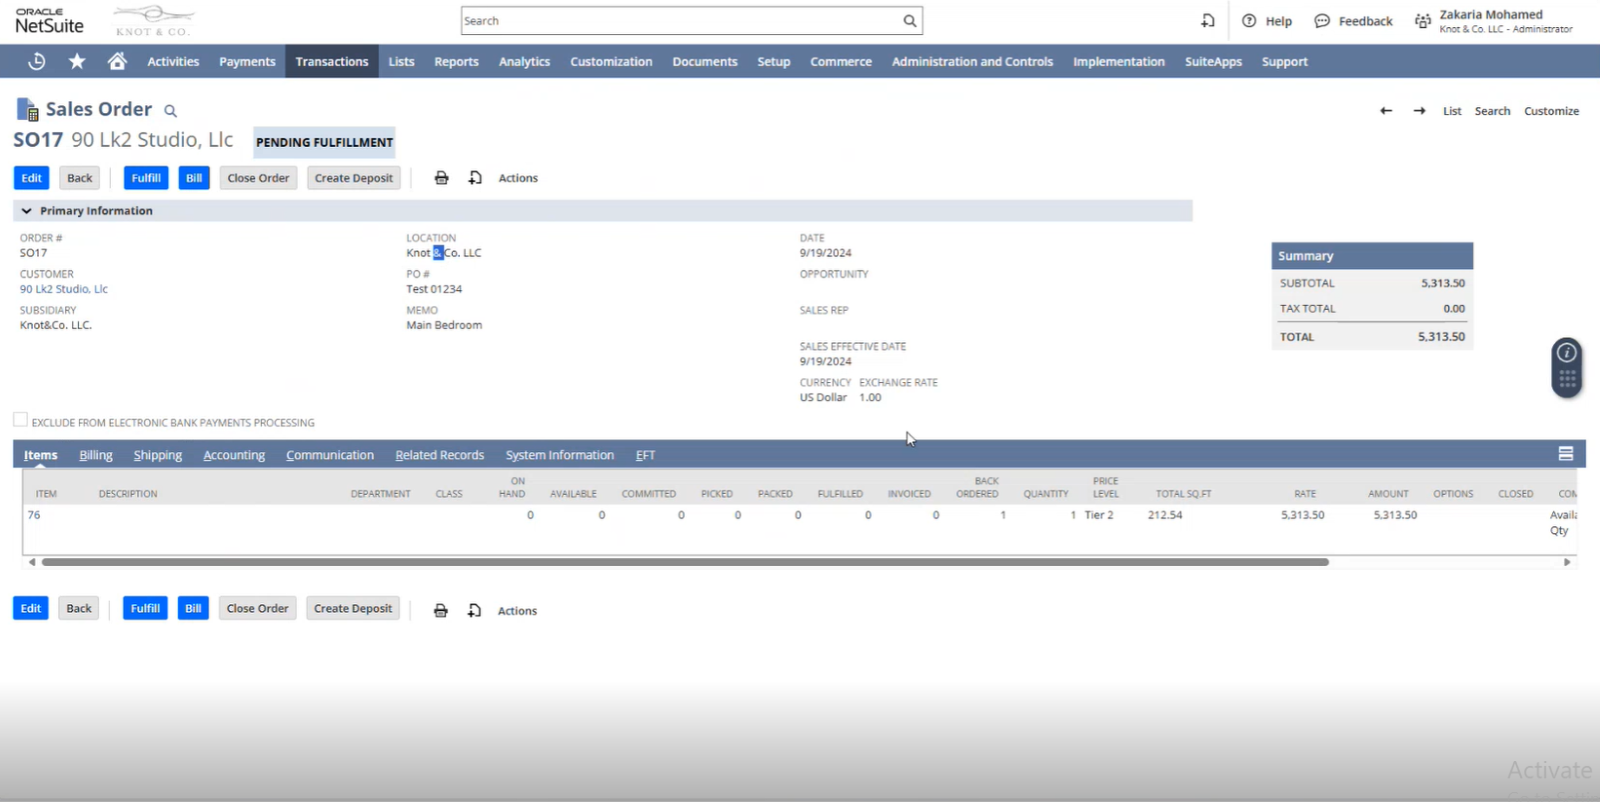Open the top Actions dropdown
The width and height of the screenshot is (1600, 802).
[517, 178]
